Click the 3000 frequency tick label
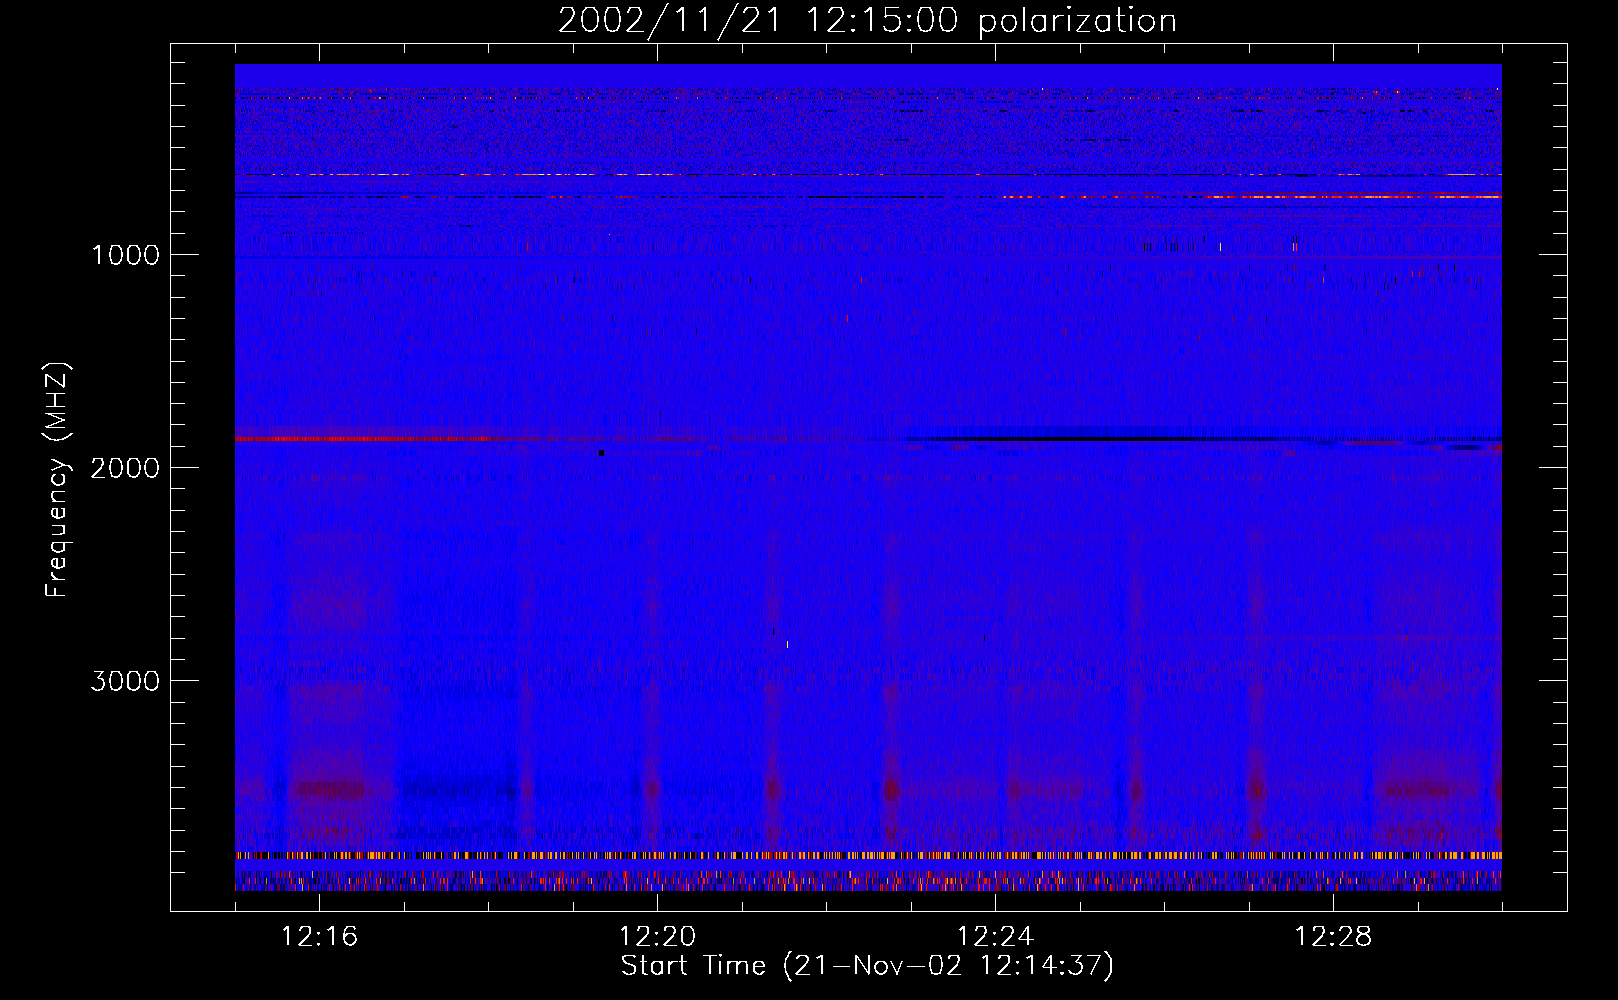The height and width of the screenshot is (1000, 1618). (x=126, y=681)
